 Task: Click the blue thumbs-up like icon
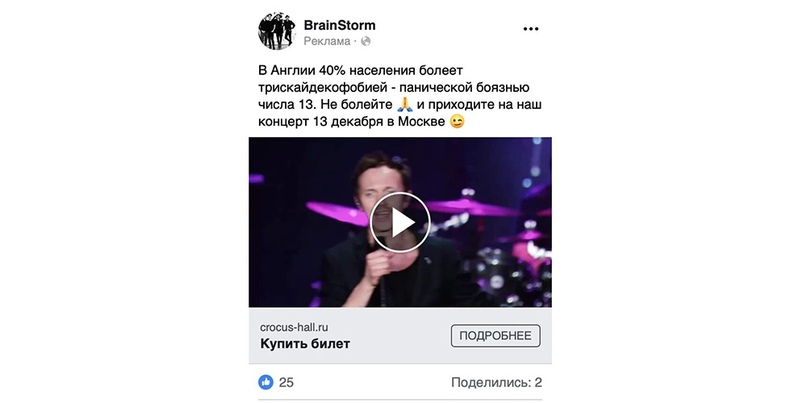pos(266,382)
